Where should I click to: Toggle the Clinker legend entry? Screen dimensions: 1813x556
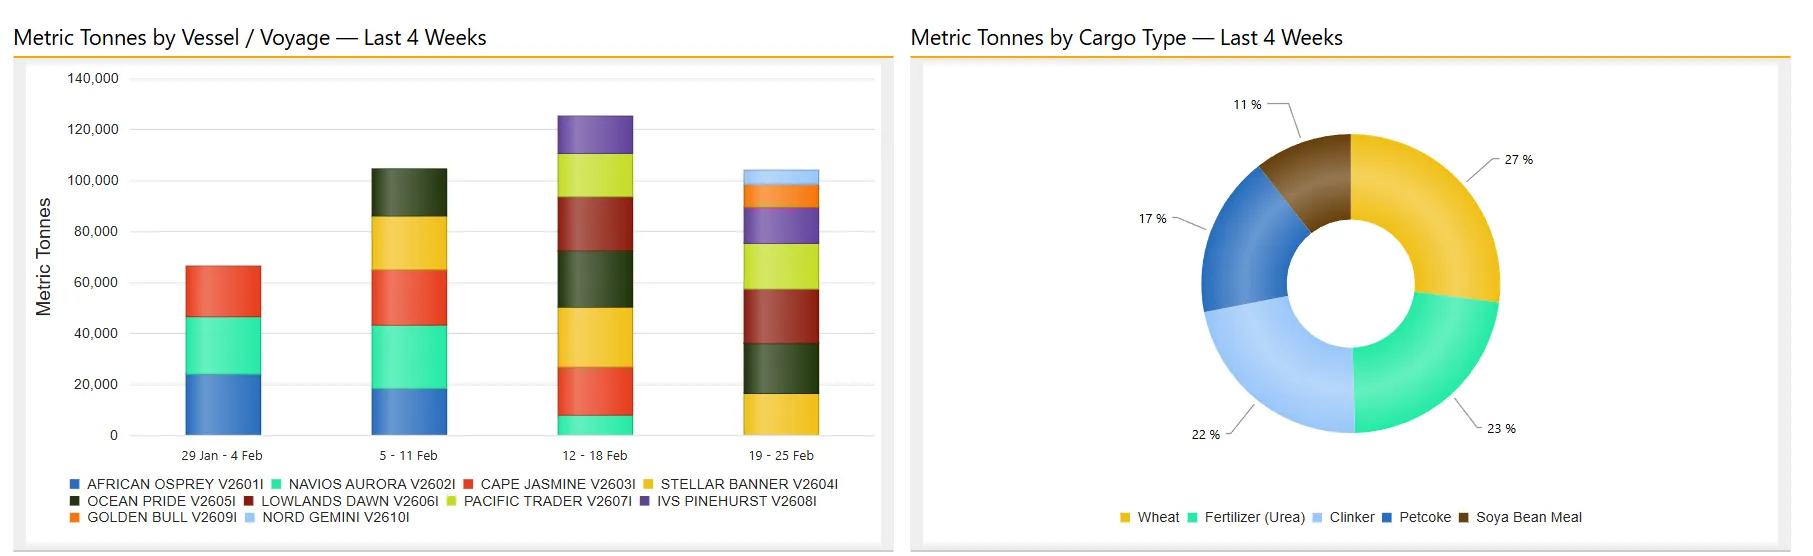click(x=1344, y=517)
